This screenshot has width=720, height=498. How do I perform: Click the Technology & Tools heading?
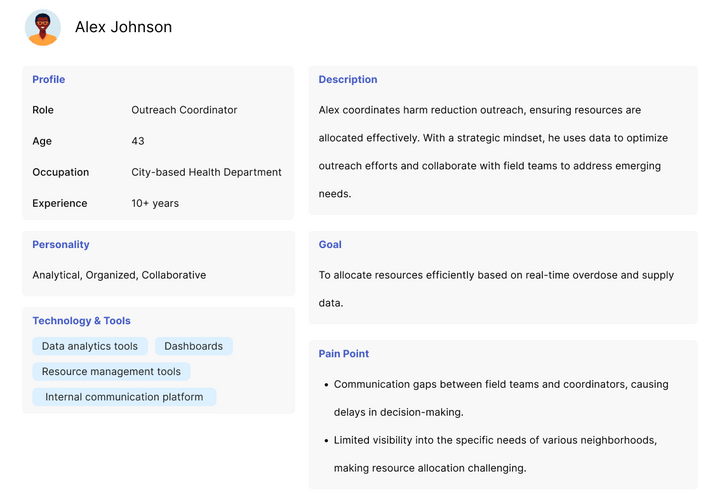[81, 321]
